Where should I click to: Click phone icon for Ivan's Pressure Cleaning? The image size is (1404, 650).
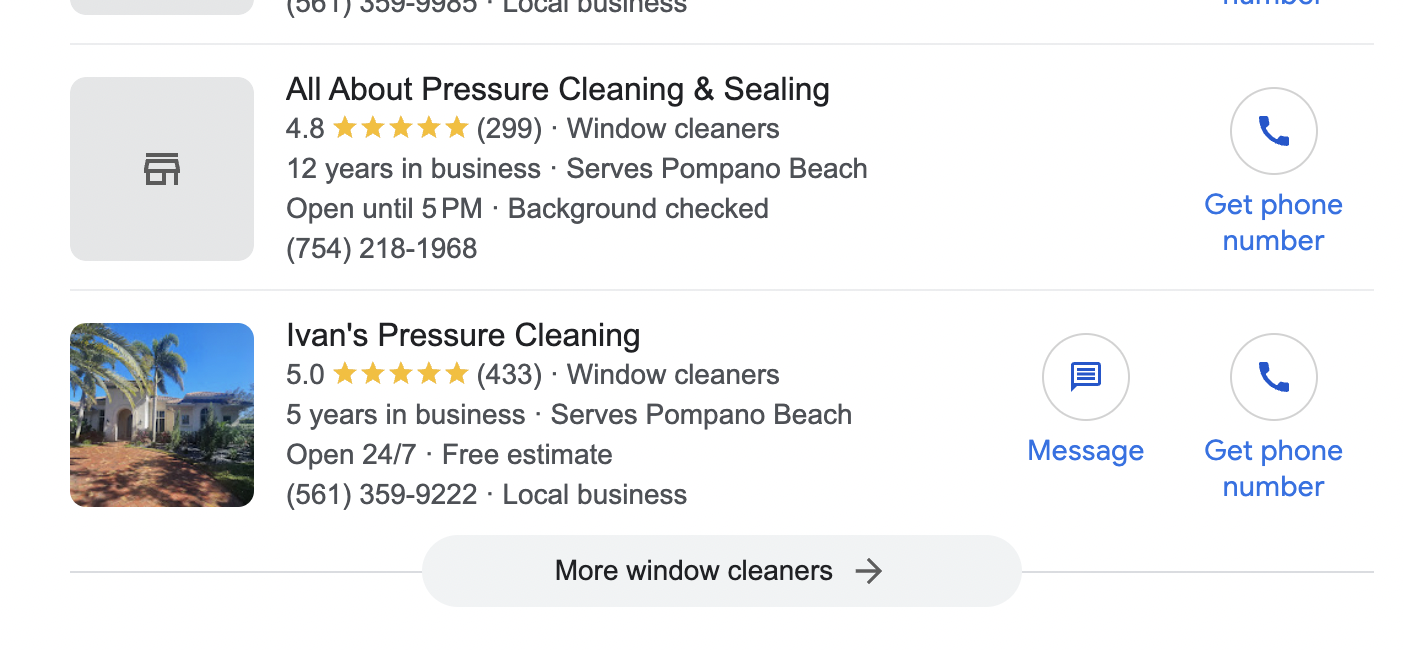[x=1273, y=377]
